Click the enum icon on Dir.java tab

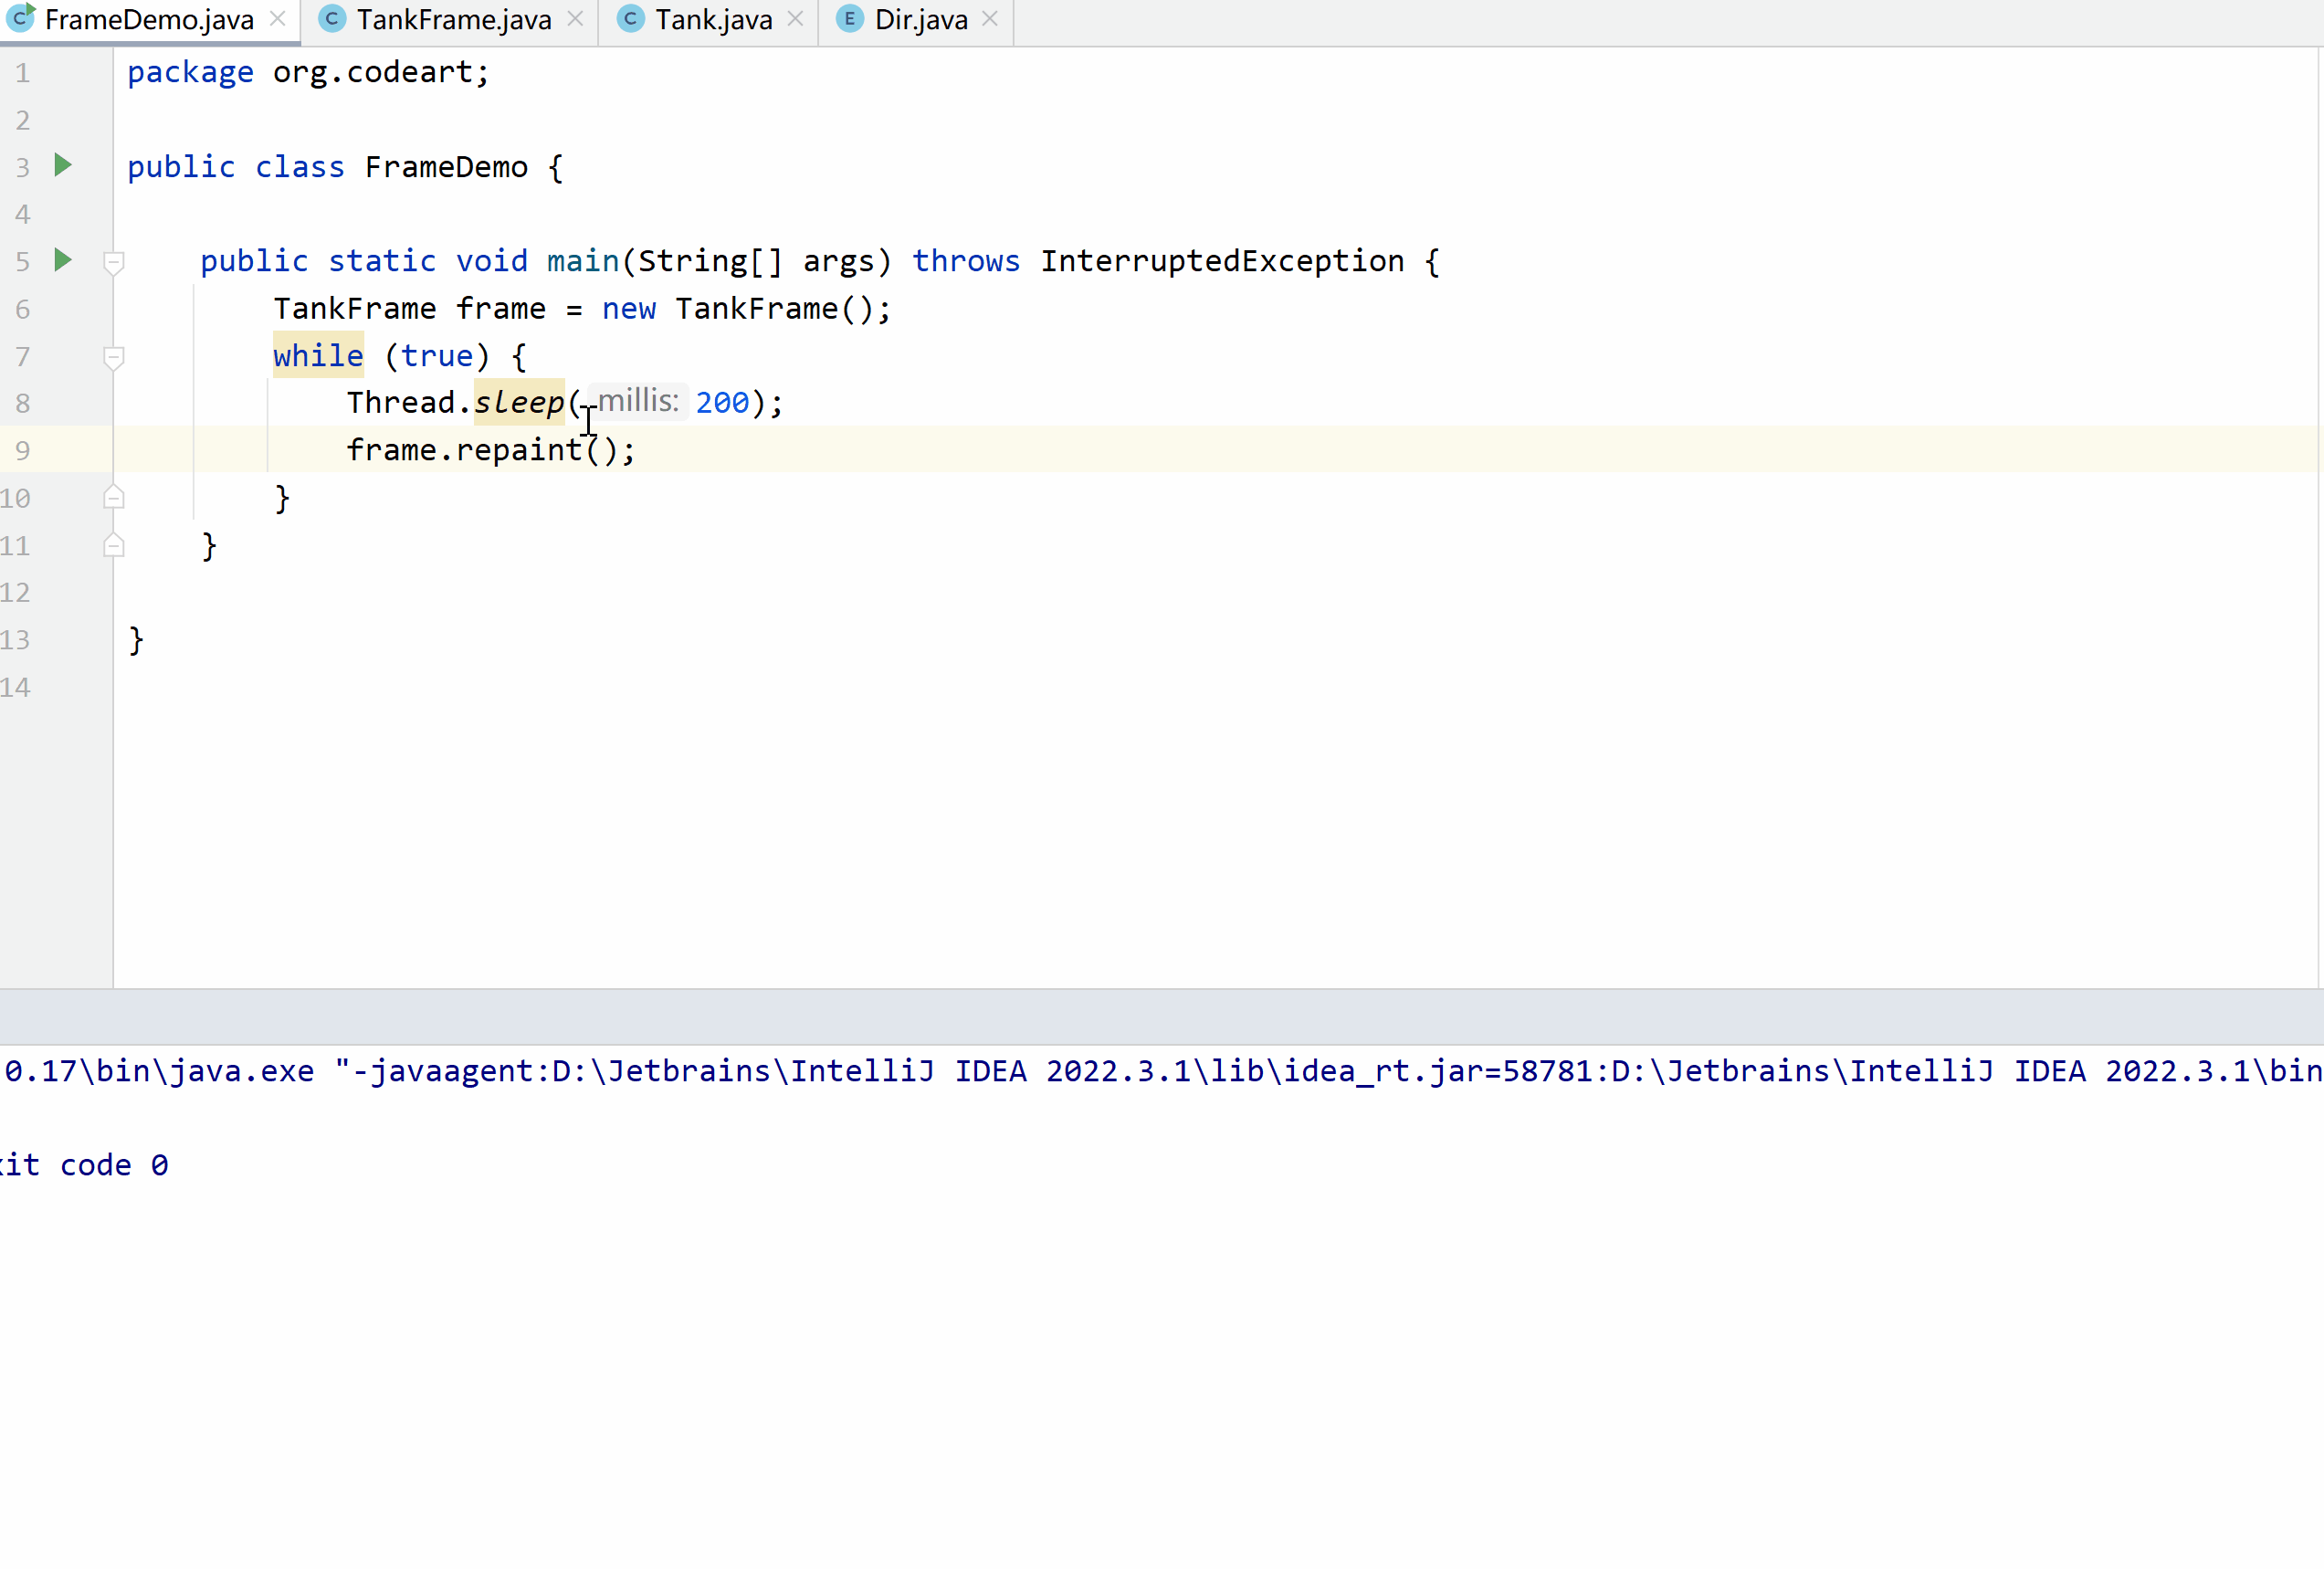point(849,19)
